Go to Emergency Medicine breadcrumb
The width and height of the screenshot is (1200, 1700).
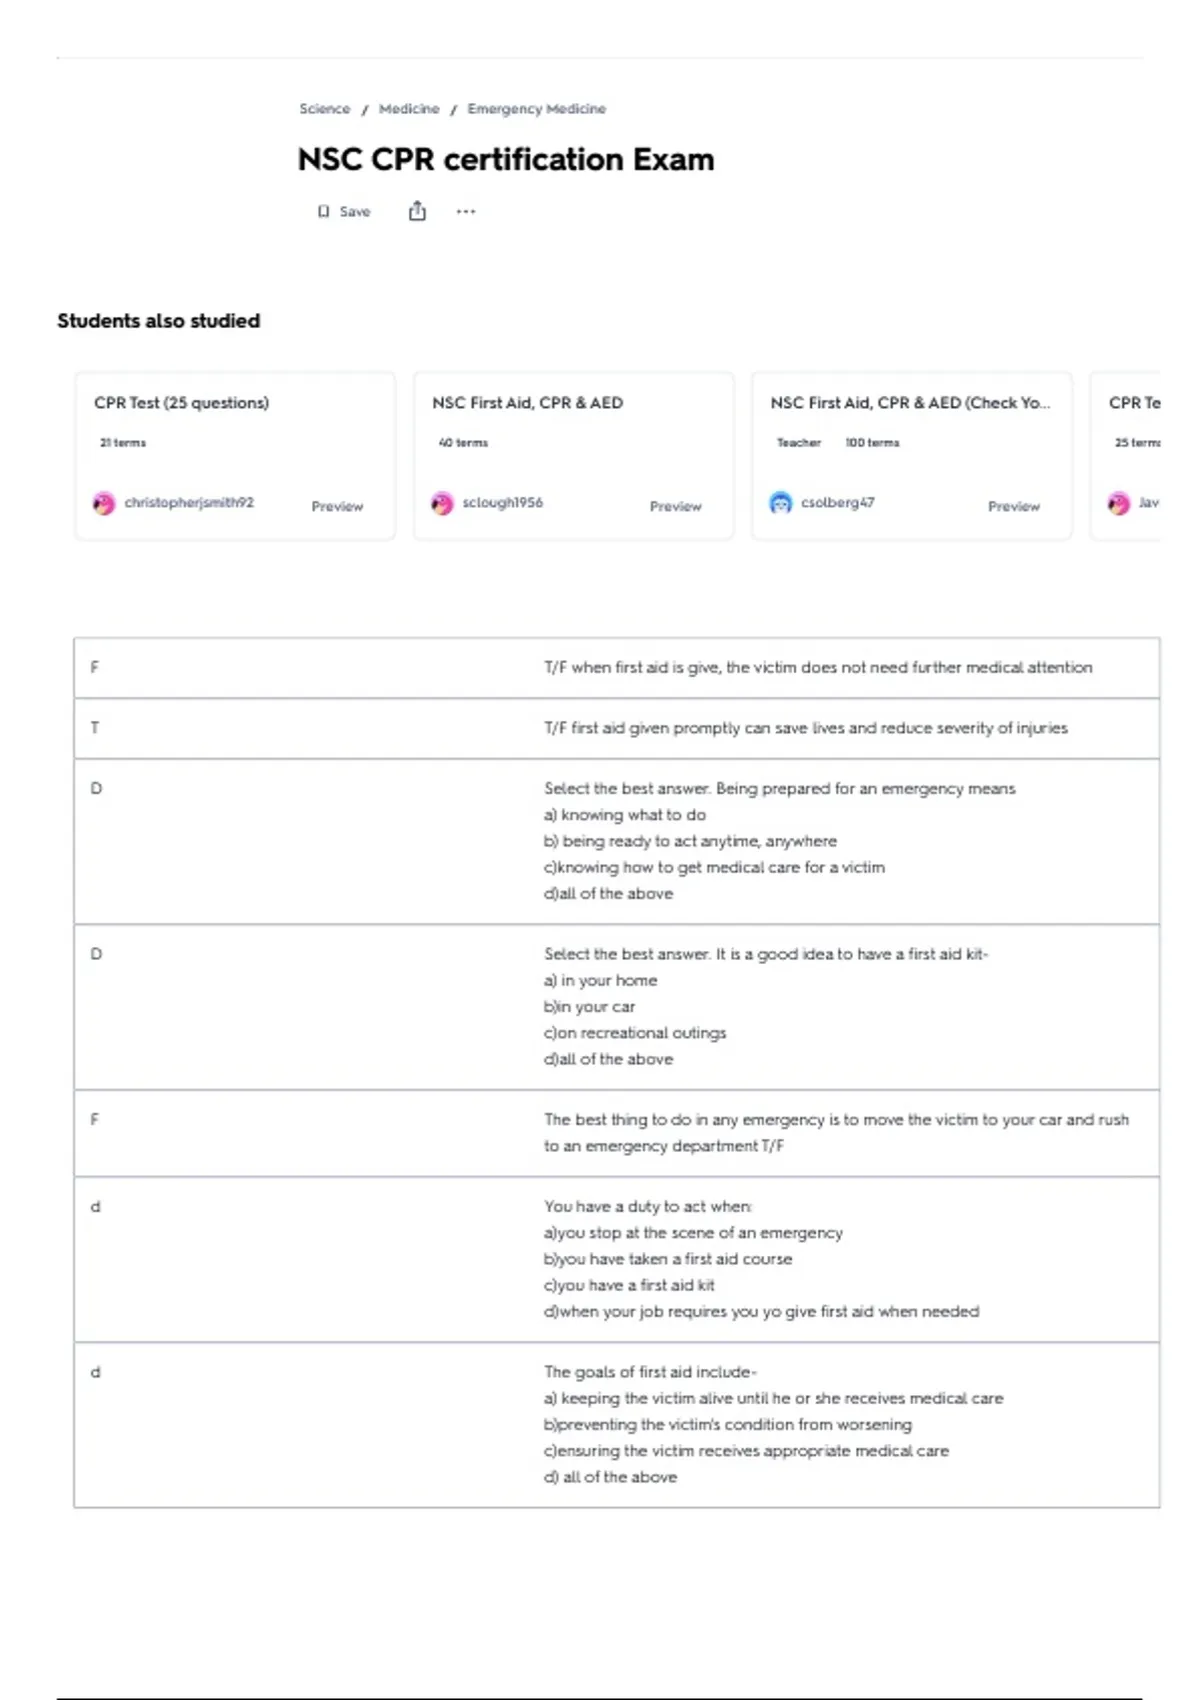[536, 109]
